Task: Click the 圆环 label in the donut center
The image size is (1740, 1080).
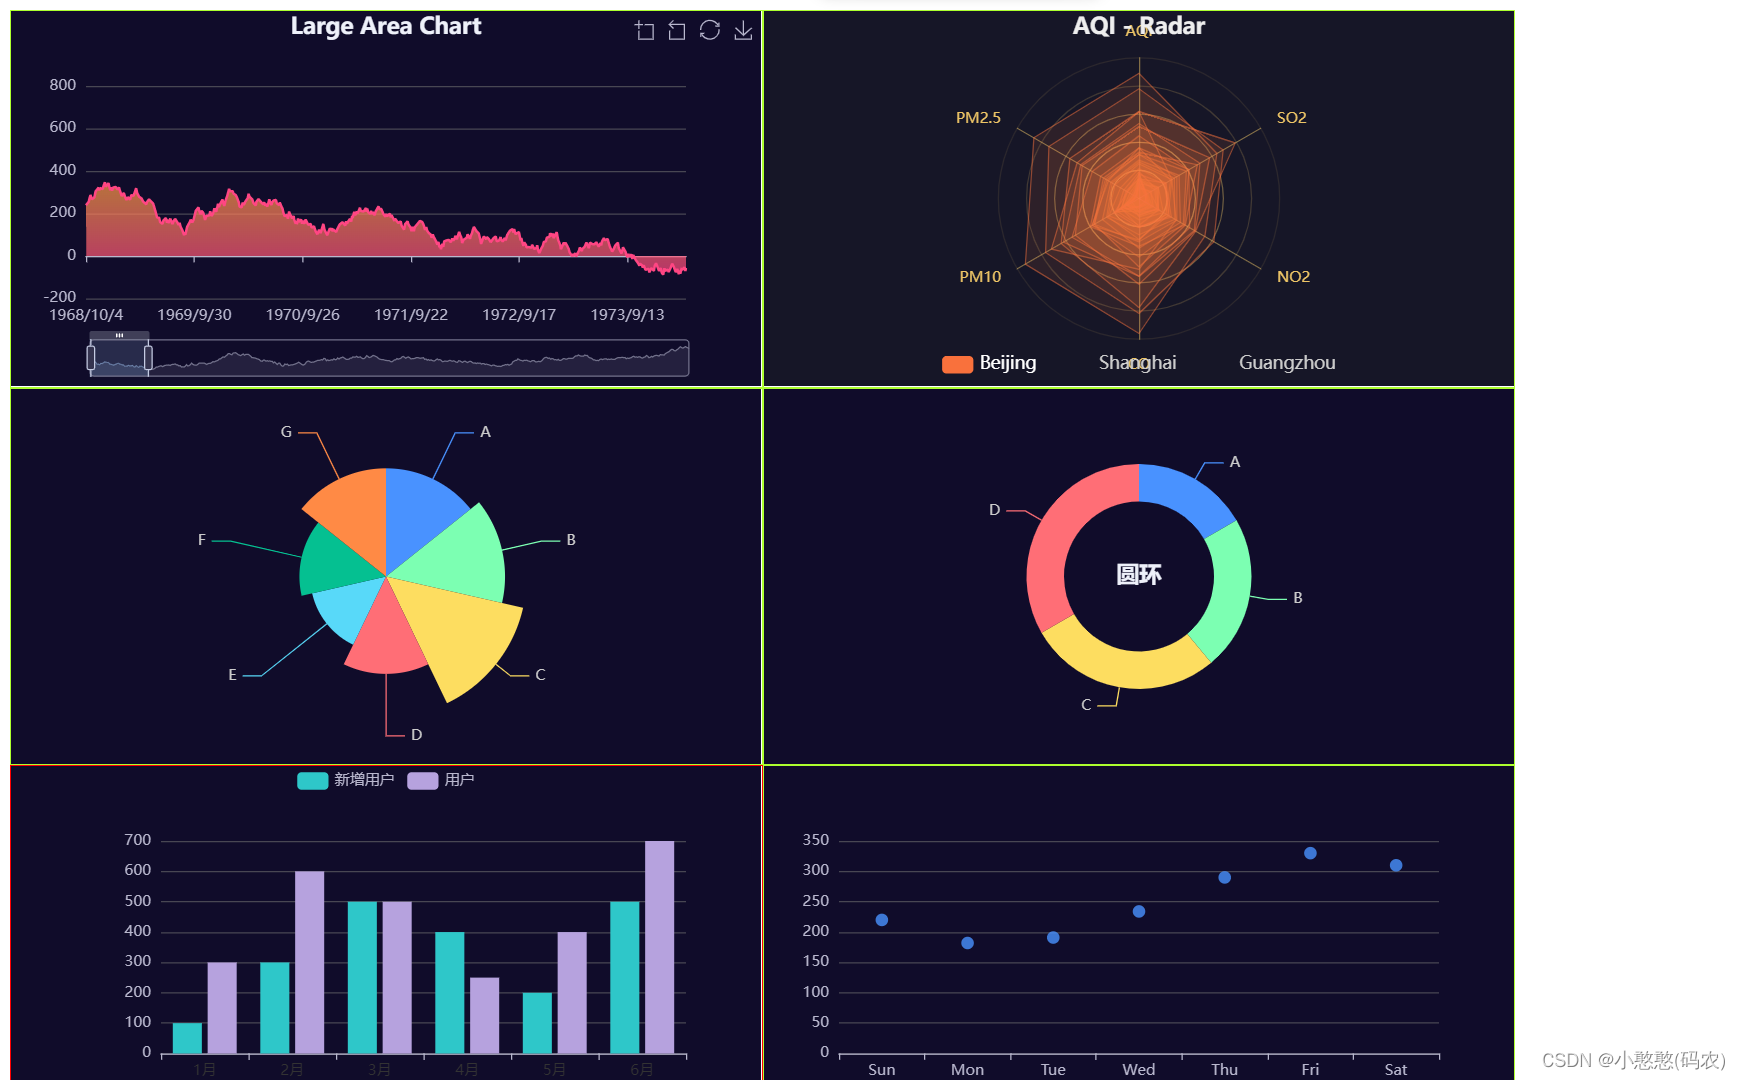Action: pos(1137,575)
